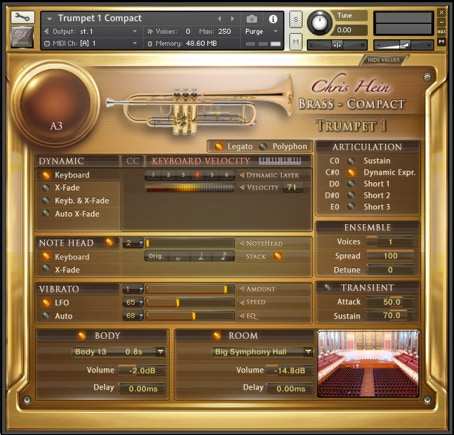454x435 pixels.
Task: Toggle the Stack button
Action: tap(277, 256)
